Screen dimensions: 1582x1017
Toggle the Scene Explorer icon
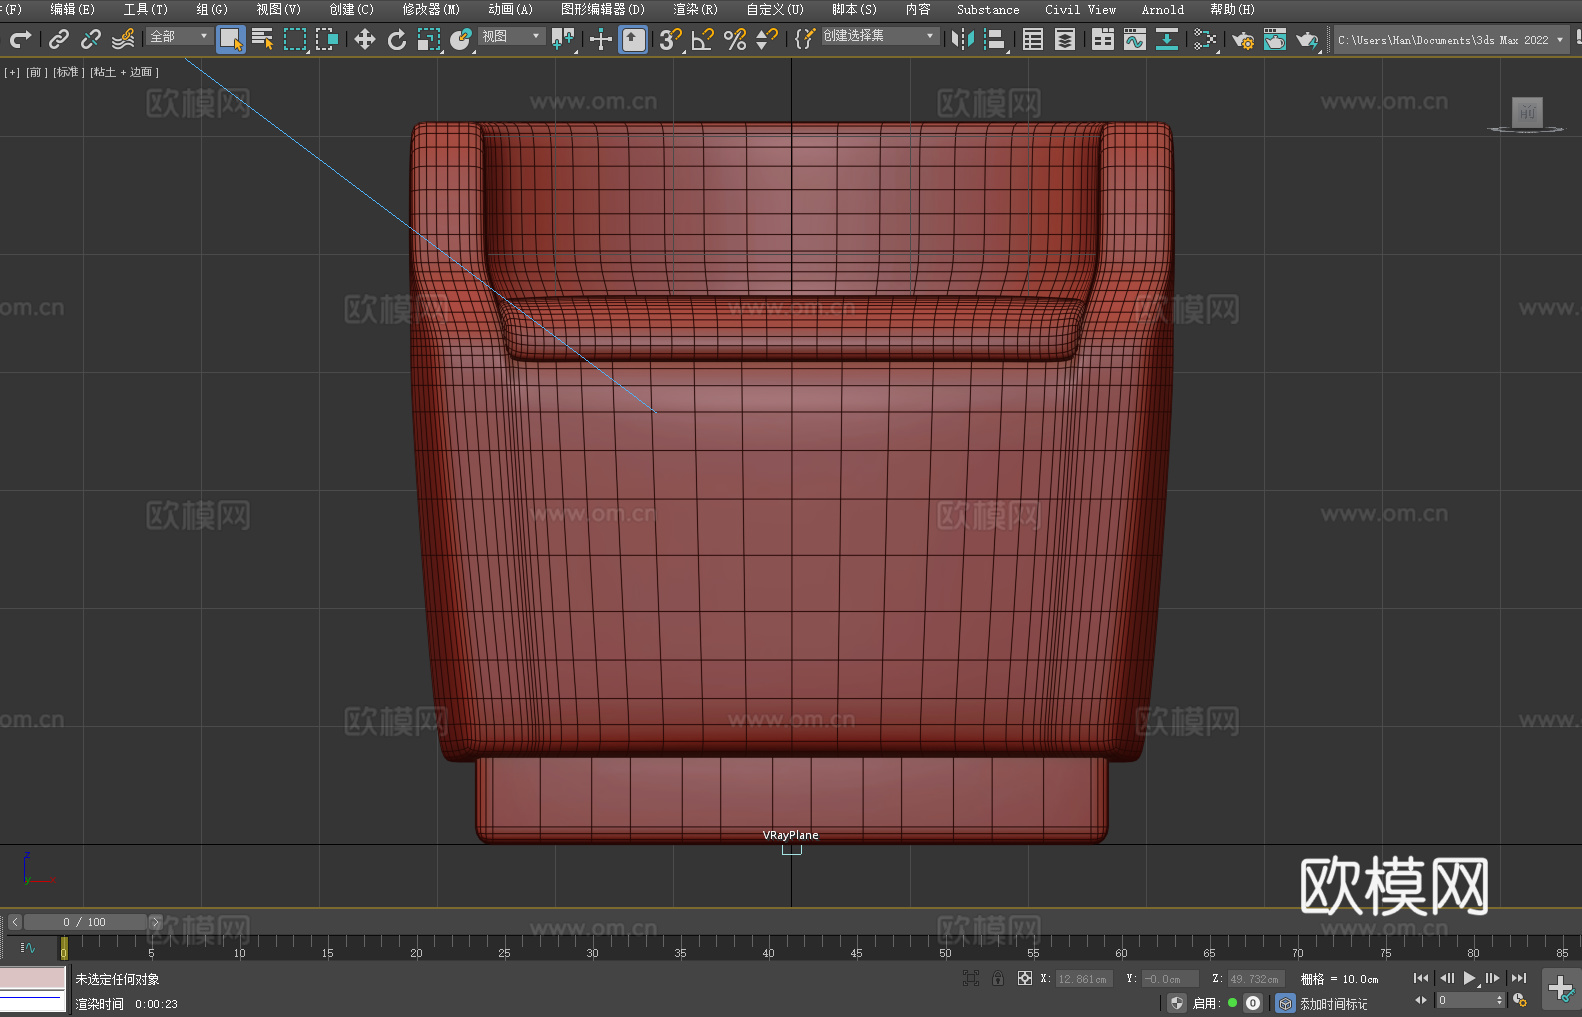pyautogui.click(x=1033, y=39)
